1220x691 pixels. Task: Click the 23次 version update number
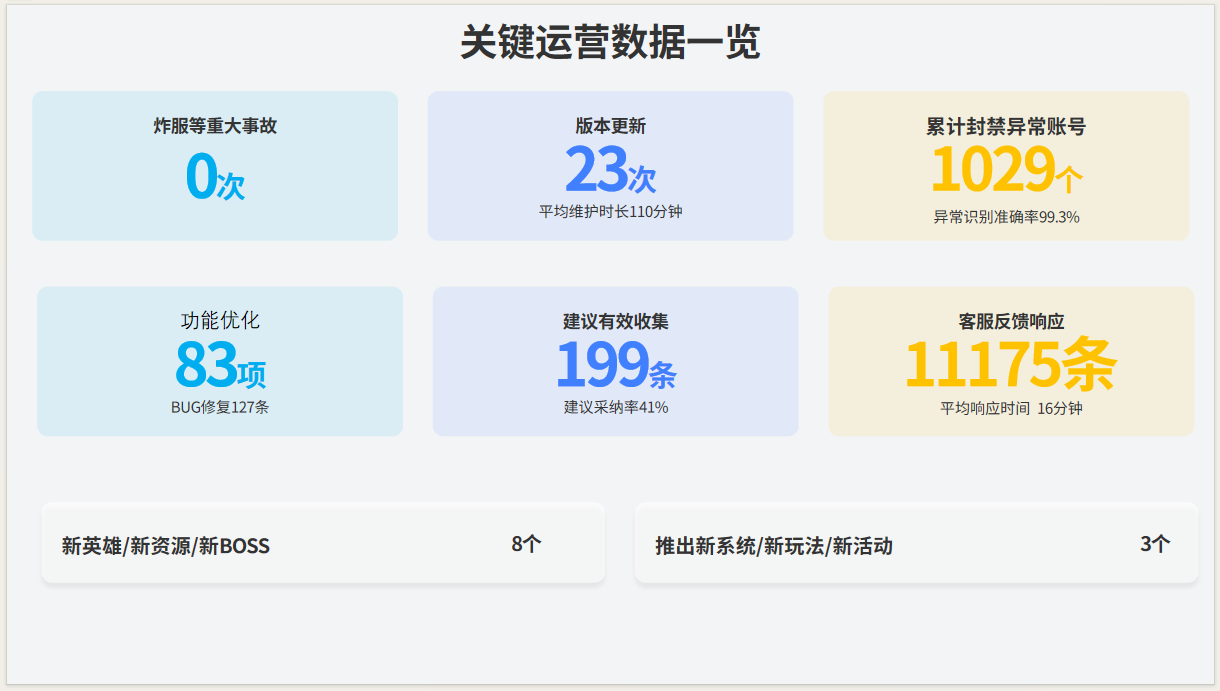pos(610,172)
